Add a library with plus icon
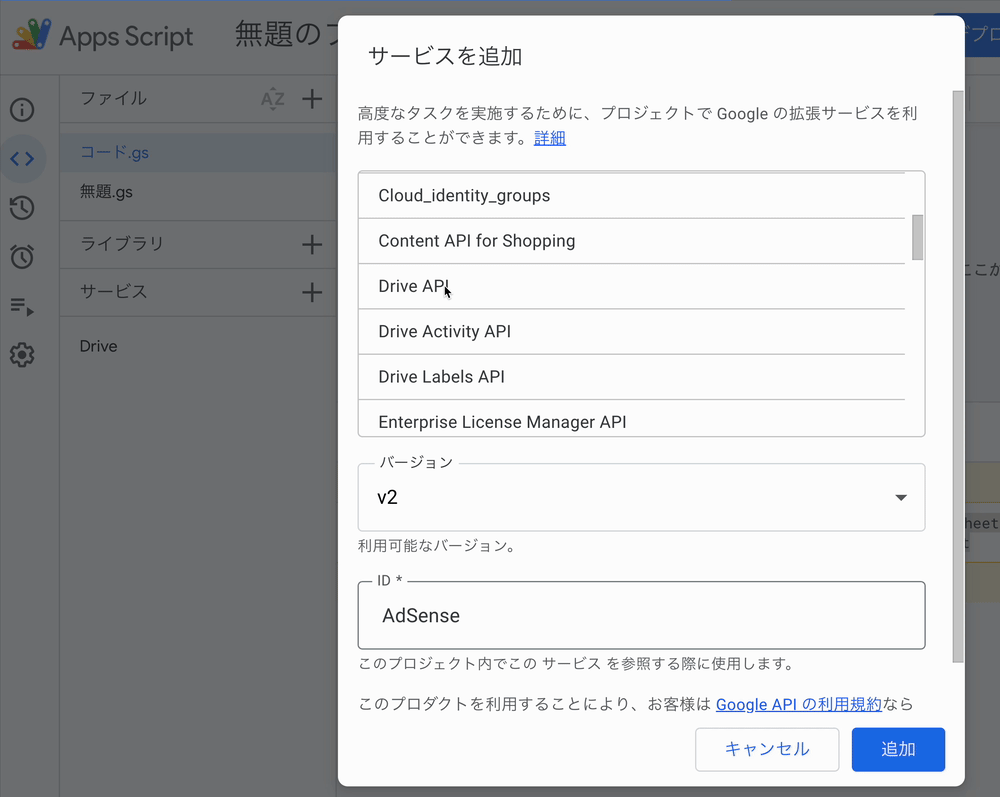1000x797 pixels. click(x=312, y=244)
